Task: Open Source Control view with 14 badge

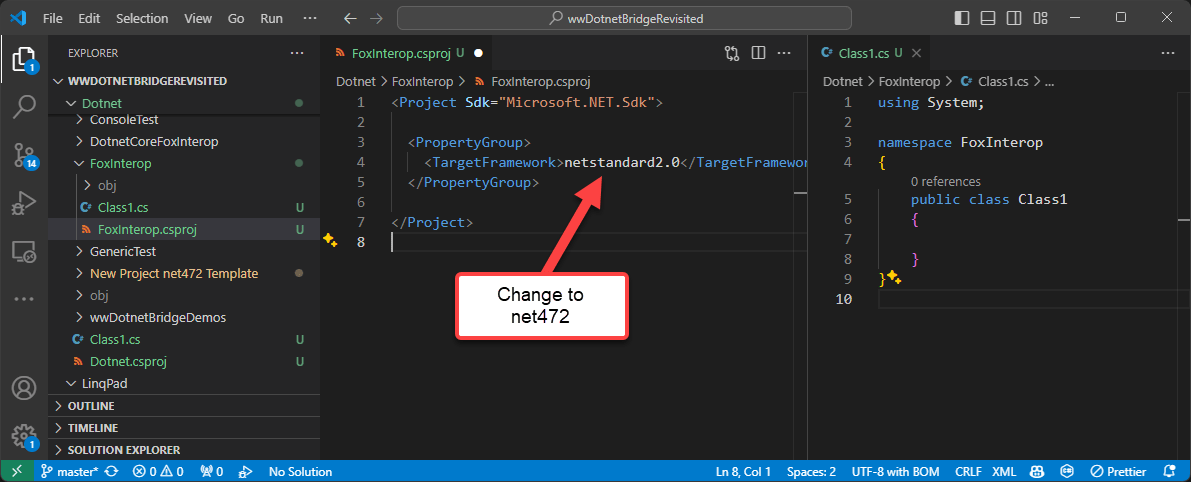Action: tap(24, 154)
